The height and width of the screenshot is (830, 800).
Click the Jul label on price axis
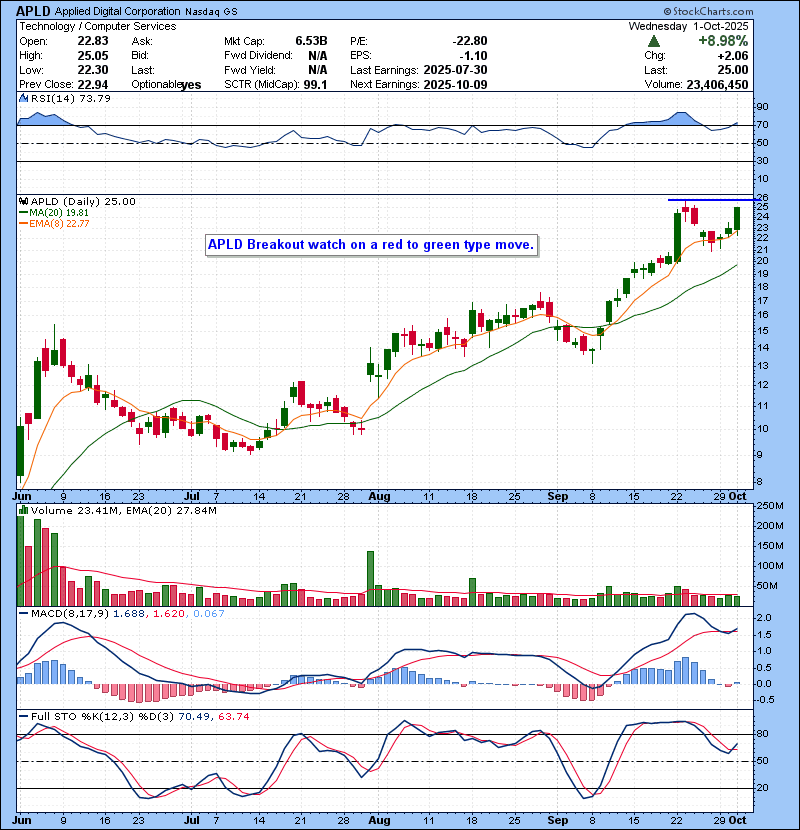coord(192,497)
